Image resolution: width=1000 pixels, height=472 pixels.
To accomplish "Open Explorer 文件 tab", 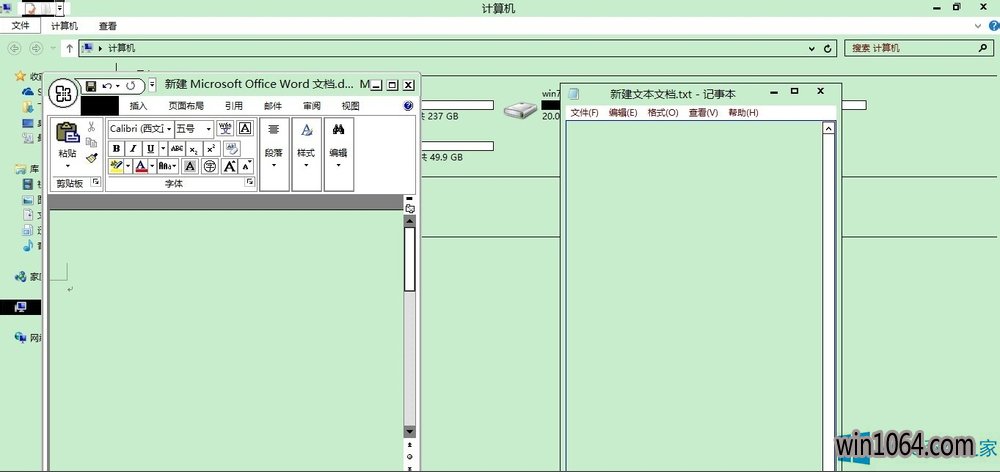I will [21, 26].
